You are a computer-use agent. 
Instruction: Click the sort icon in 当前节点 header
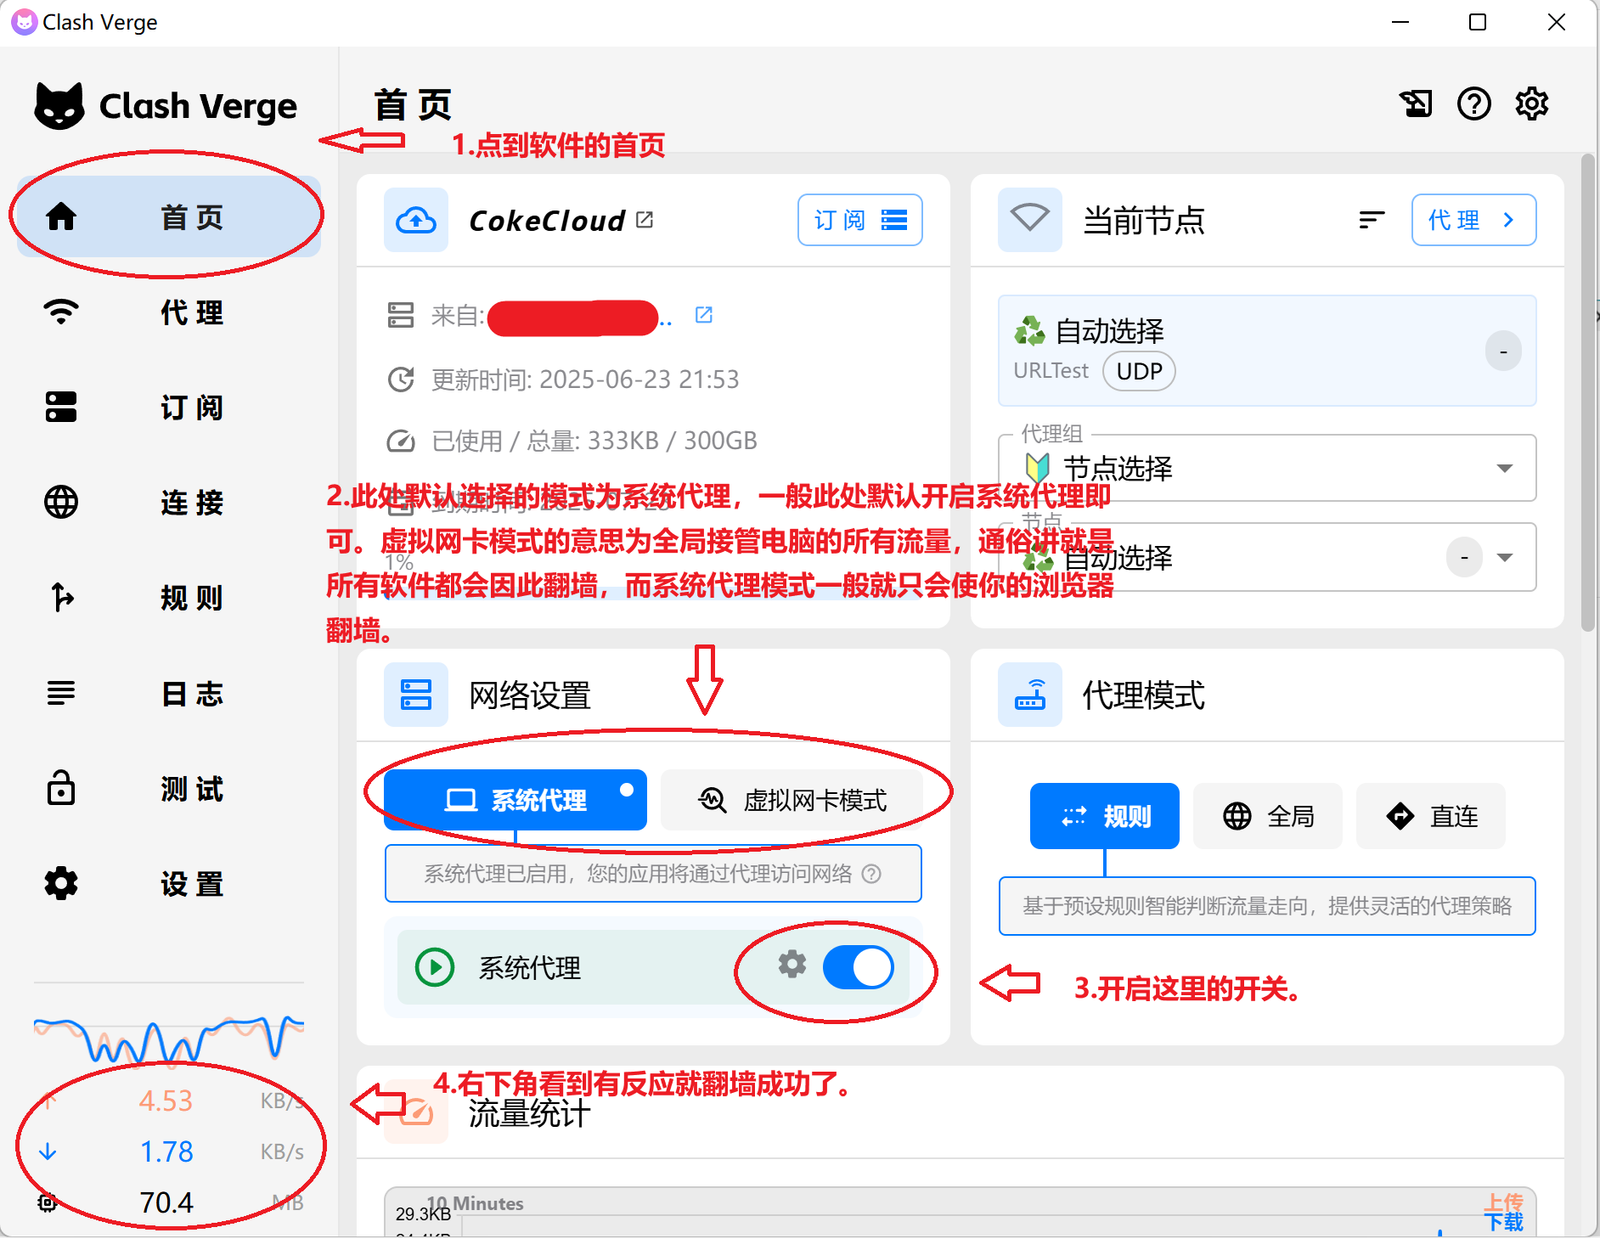[x=1372, y=219]
